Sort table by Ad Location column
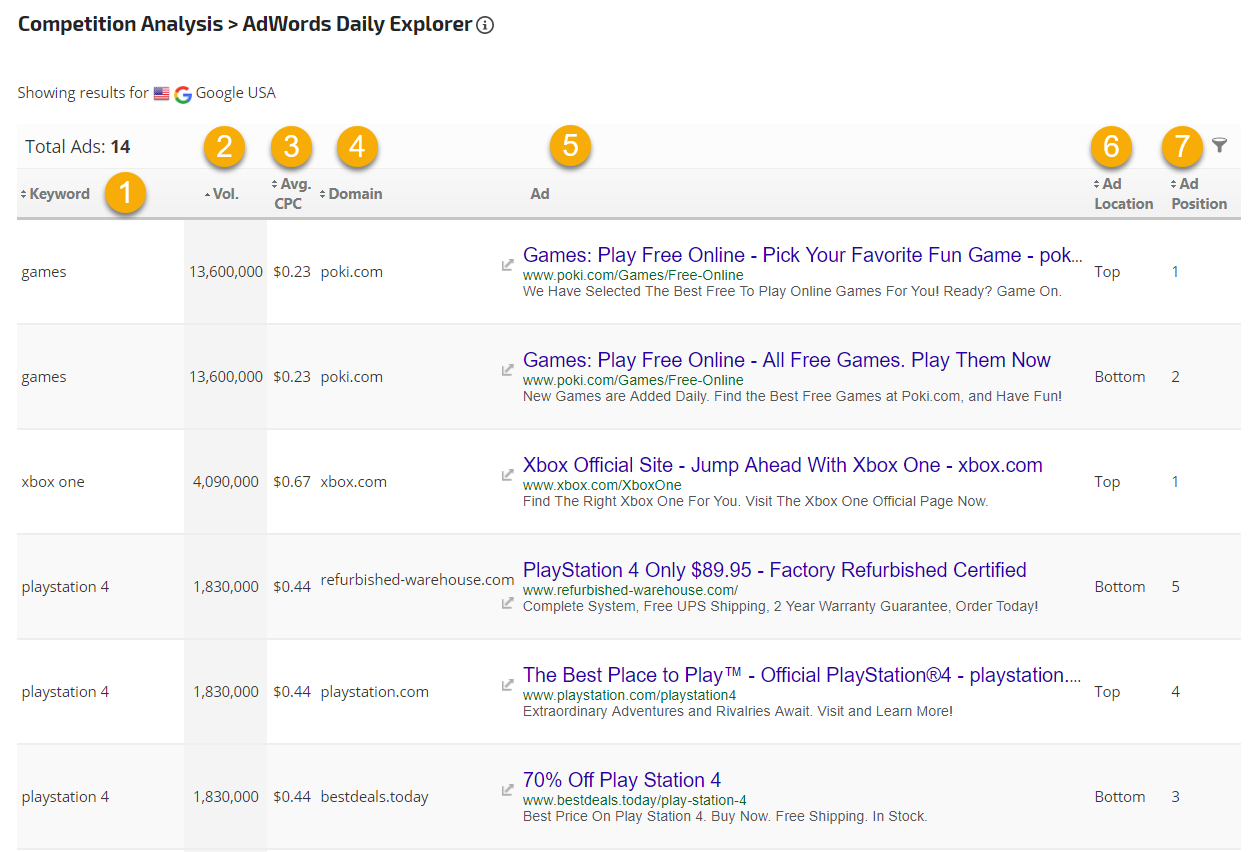 tap(1122, 194)
